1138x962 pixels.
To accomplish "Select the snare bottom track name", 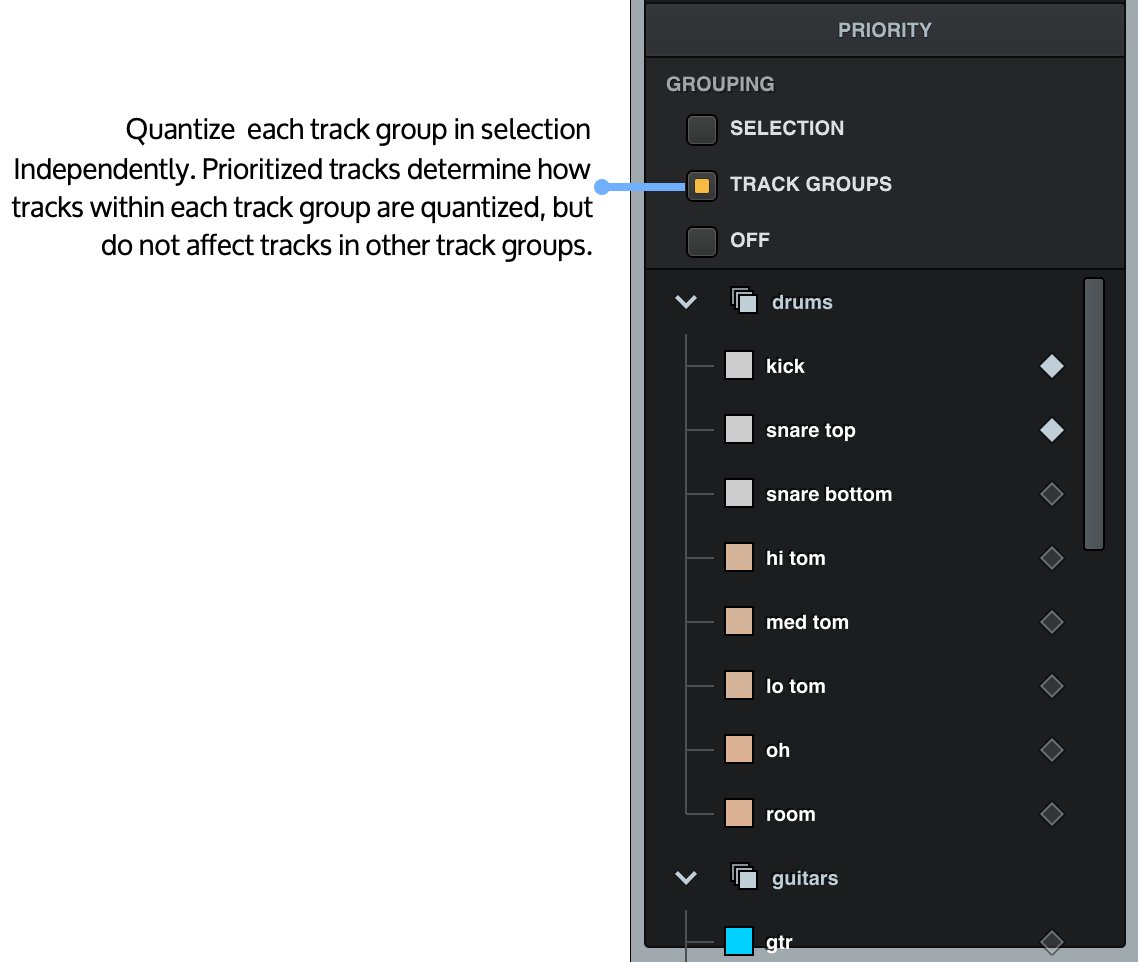I will pyautogui.click(x=829, y=494).
